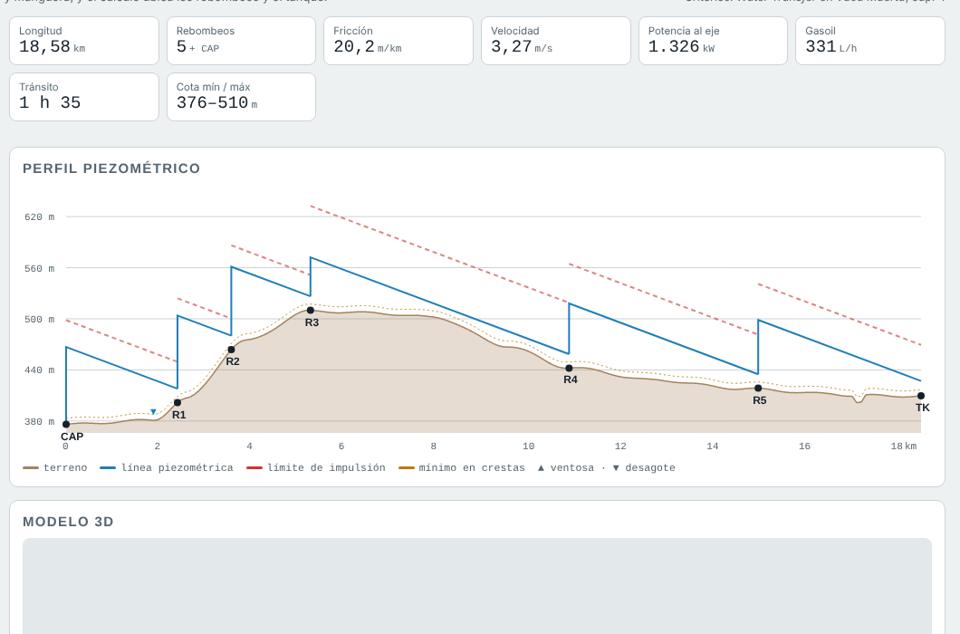This screenshot has width=960, height=634.
Task: Click the "620 m" y-axis label
Action: (x=39, y=217)
